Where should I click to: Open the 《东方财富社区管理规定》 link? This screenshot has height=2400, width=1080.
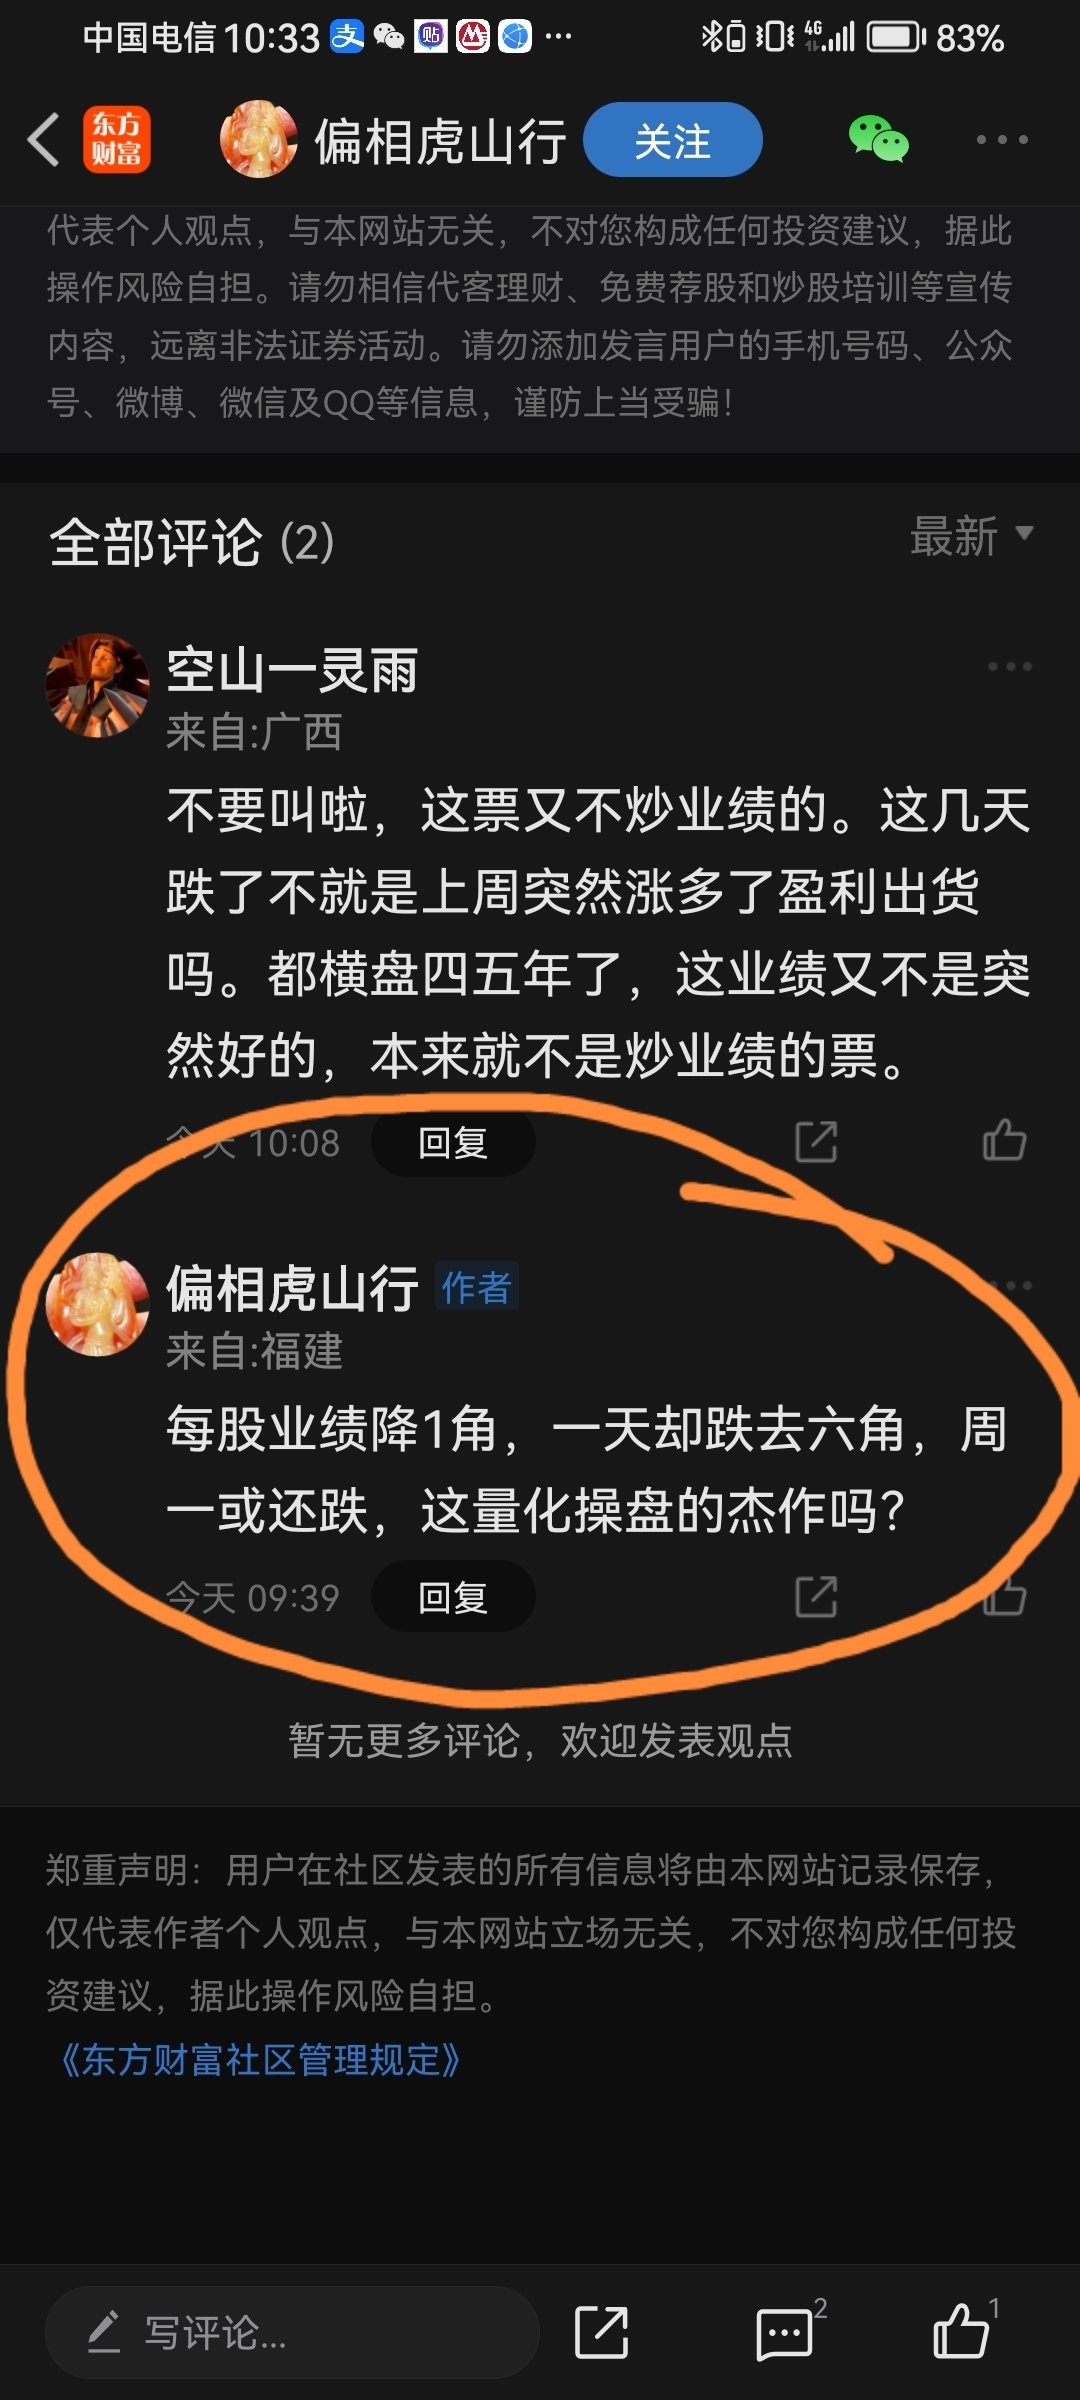pyautogui.click(x=257, y=2060)
